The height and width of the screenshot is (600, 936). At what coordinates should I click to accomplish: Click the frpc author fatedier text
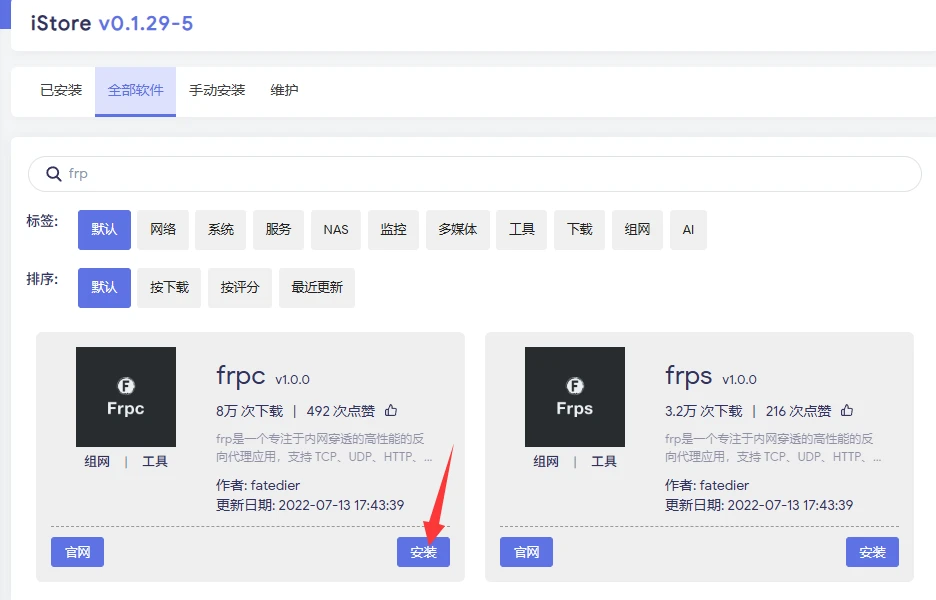(258, 485)
